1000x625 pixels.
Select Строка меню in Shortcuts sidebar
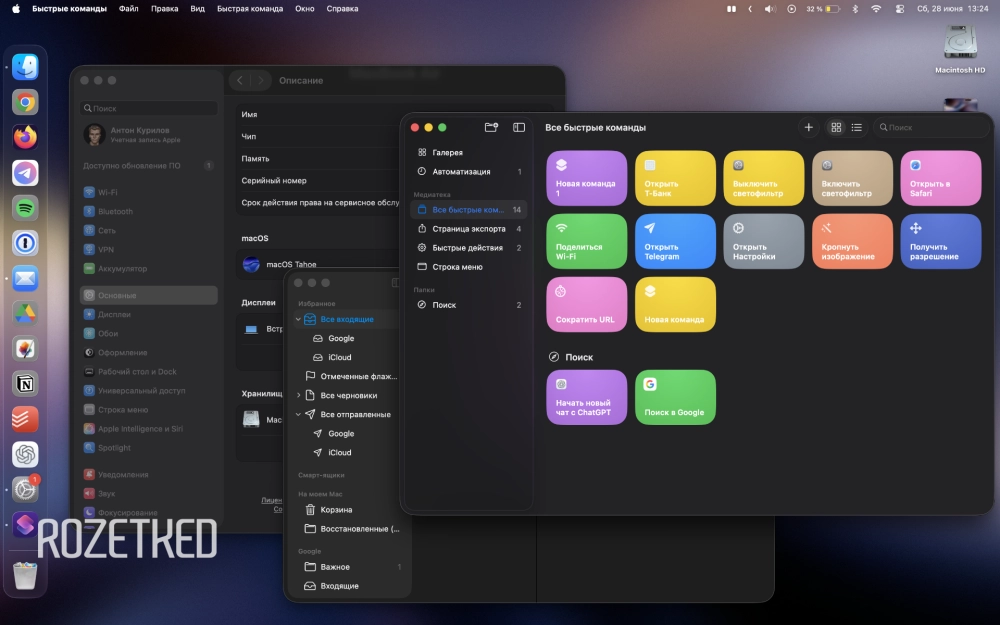tap(469, 267)
